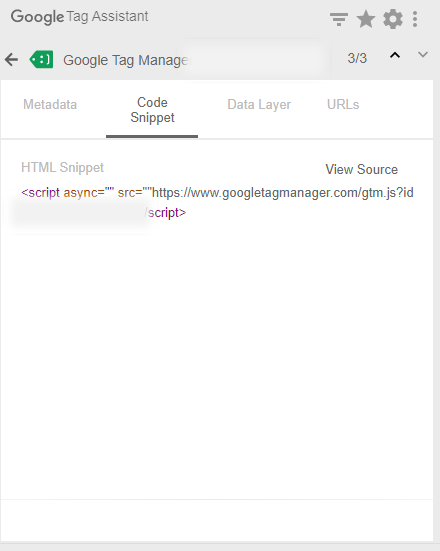Open the Data Layer tab
The image size is (440, 551).
pyautogui.click(x=259, y=104)
